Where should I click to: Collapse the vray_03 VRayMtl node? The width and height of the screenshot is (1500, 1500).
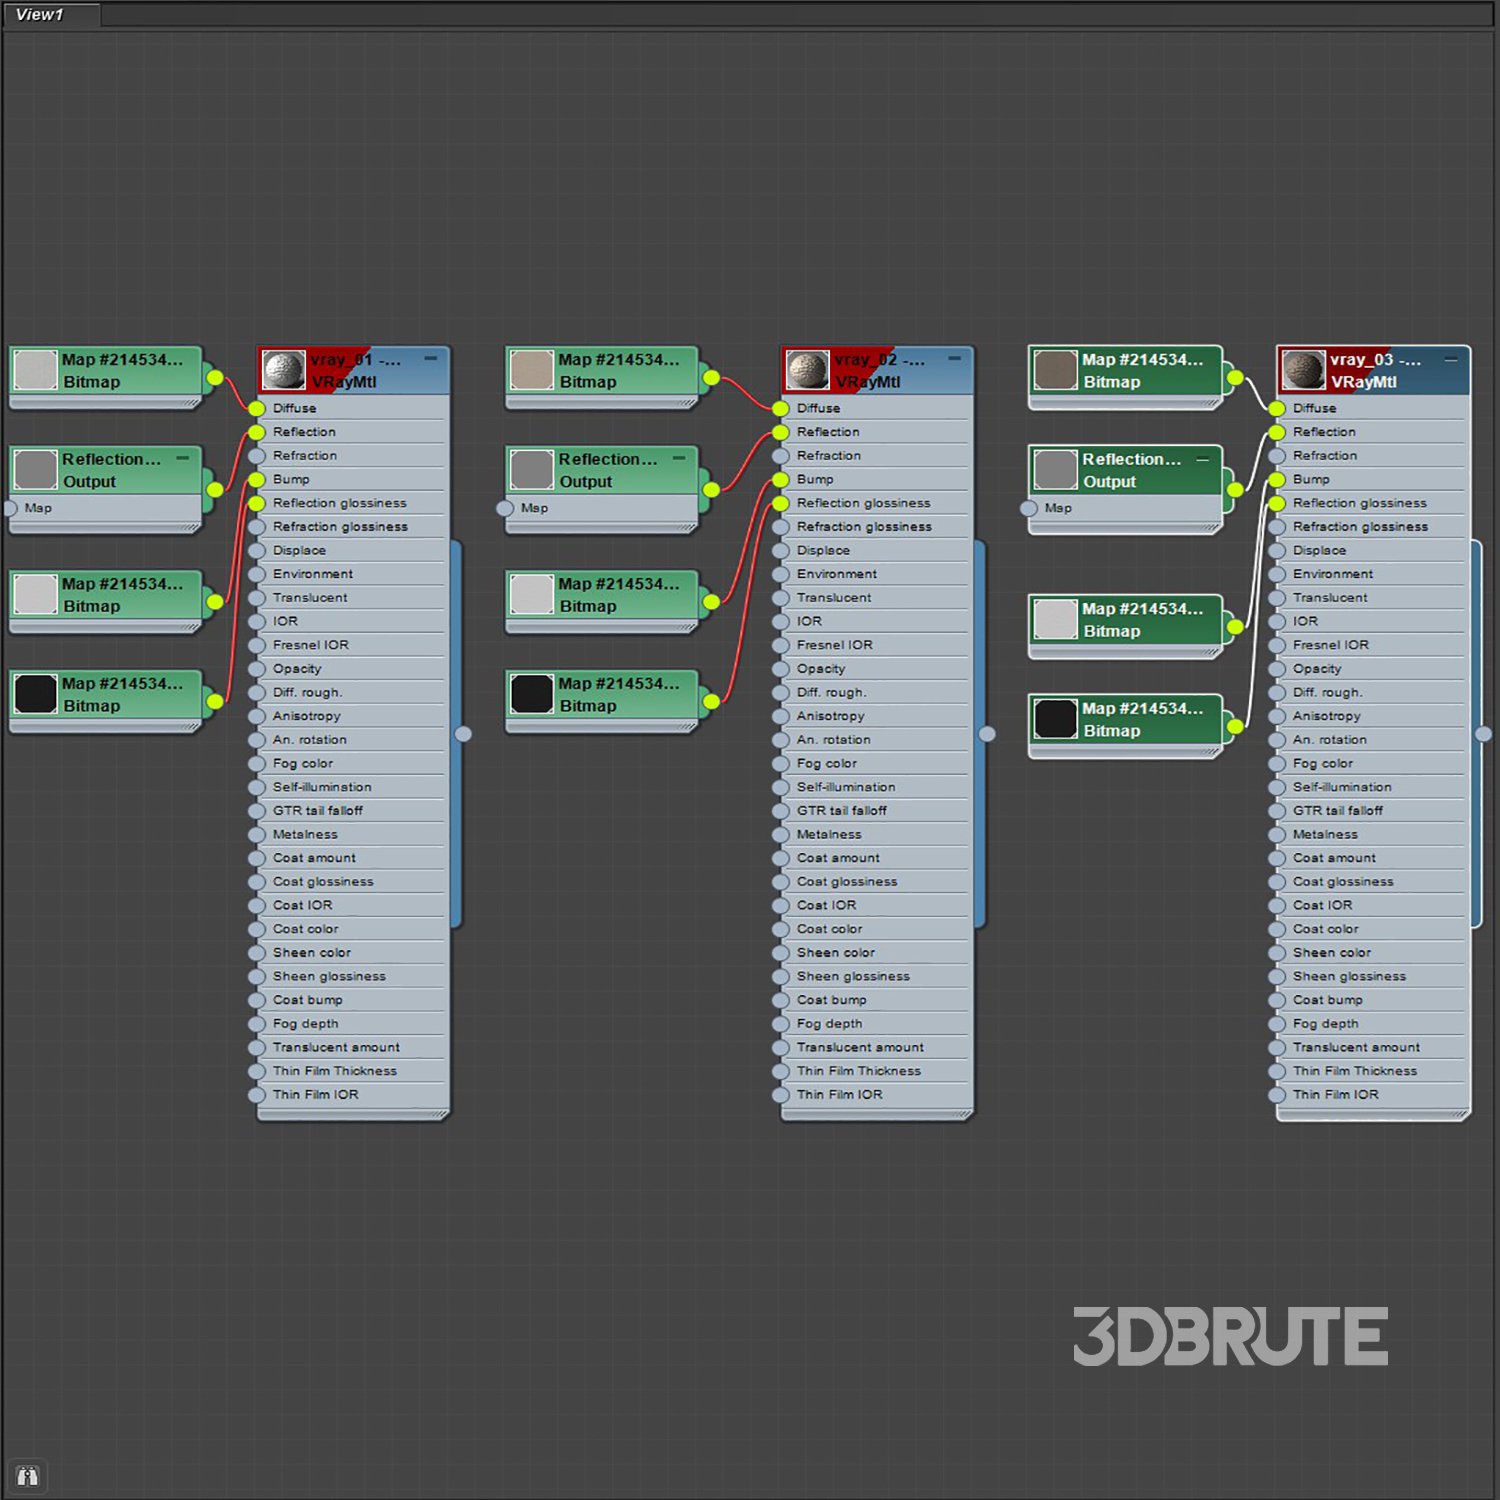[x=1450, y=358]
